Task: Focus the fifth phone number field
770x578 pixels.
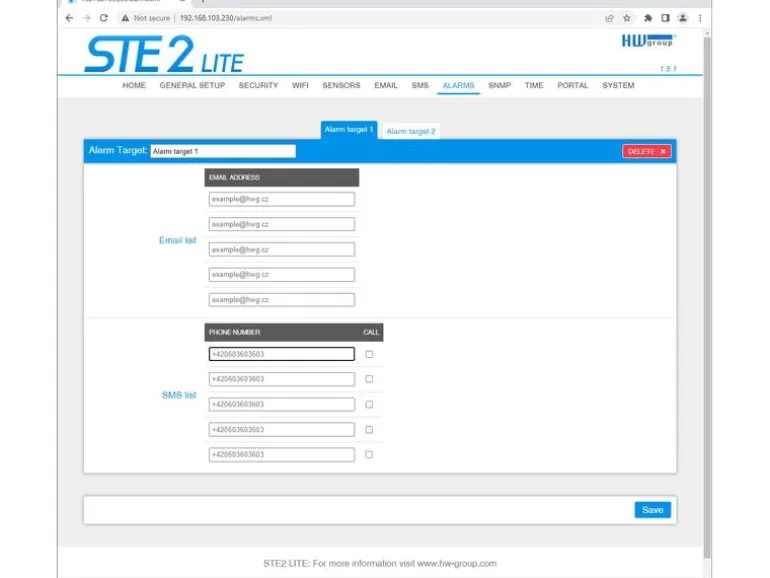Action: pyautogui.click(x=281, y=455)
